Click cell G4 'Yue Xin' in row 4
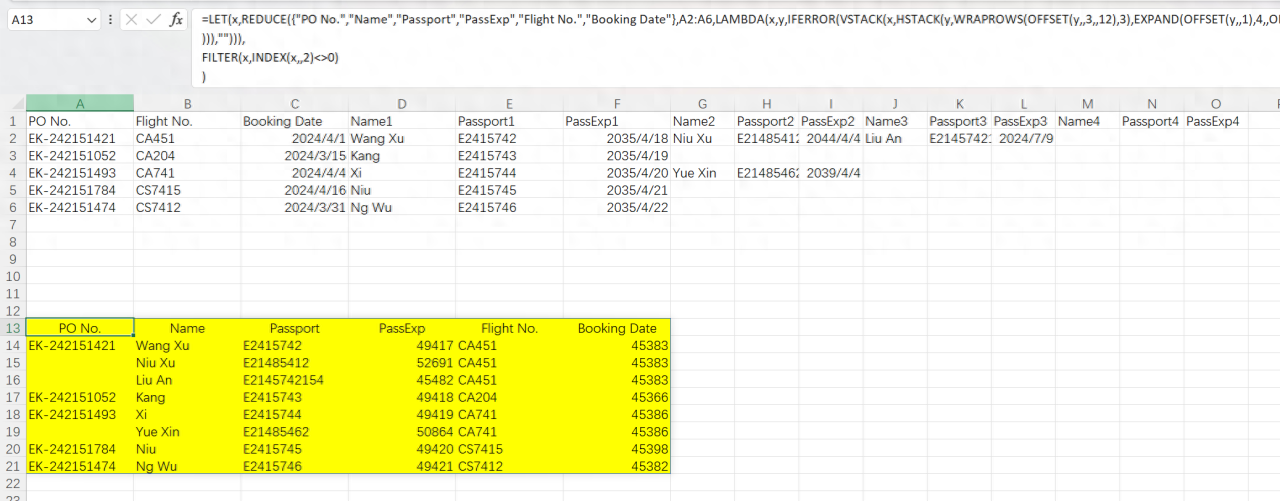The image size is (1280, 501). pyautogui.click(x=702, y=173)
